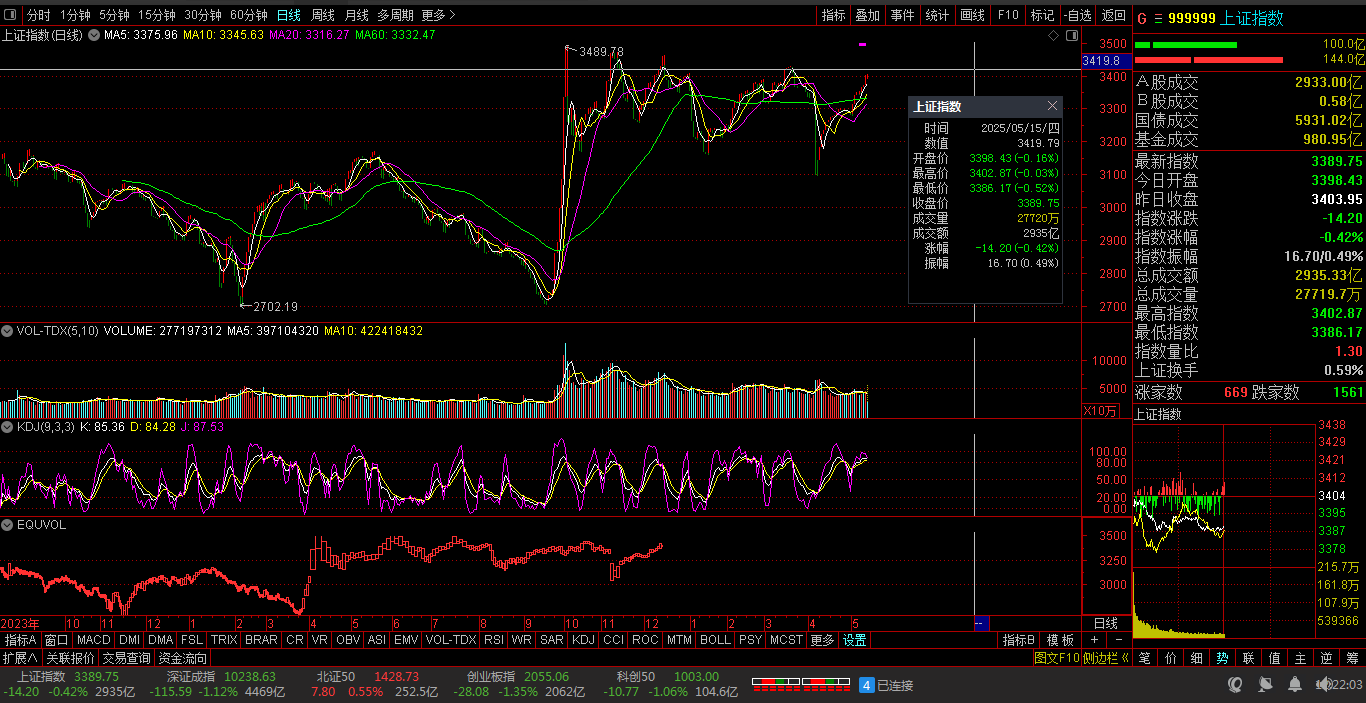
Task: Select the BRAR indicator tab
Action: click(261, 640)
